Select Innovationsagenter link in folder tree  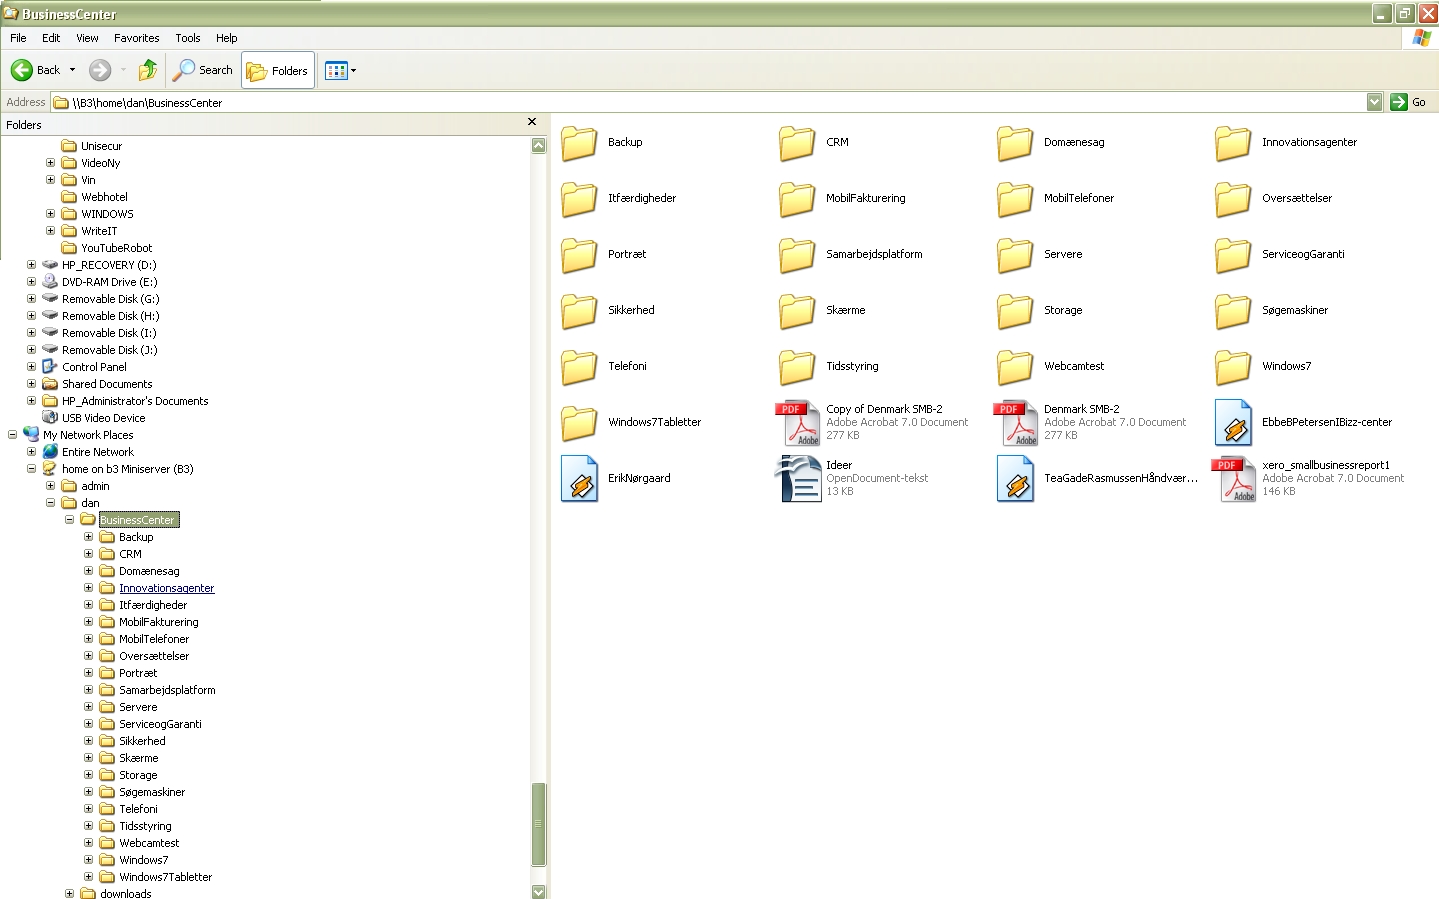coord(166,588)
